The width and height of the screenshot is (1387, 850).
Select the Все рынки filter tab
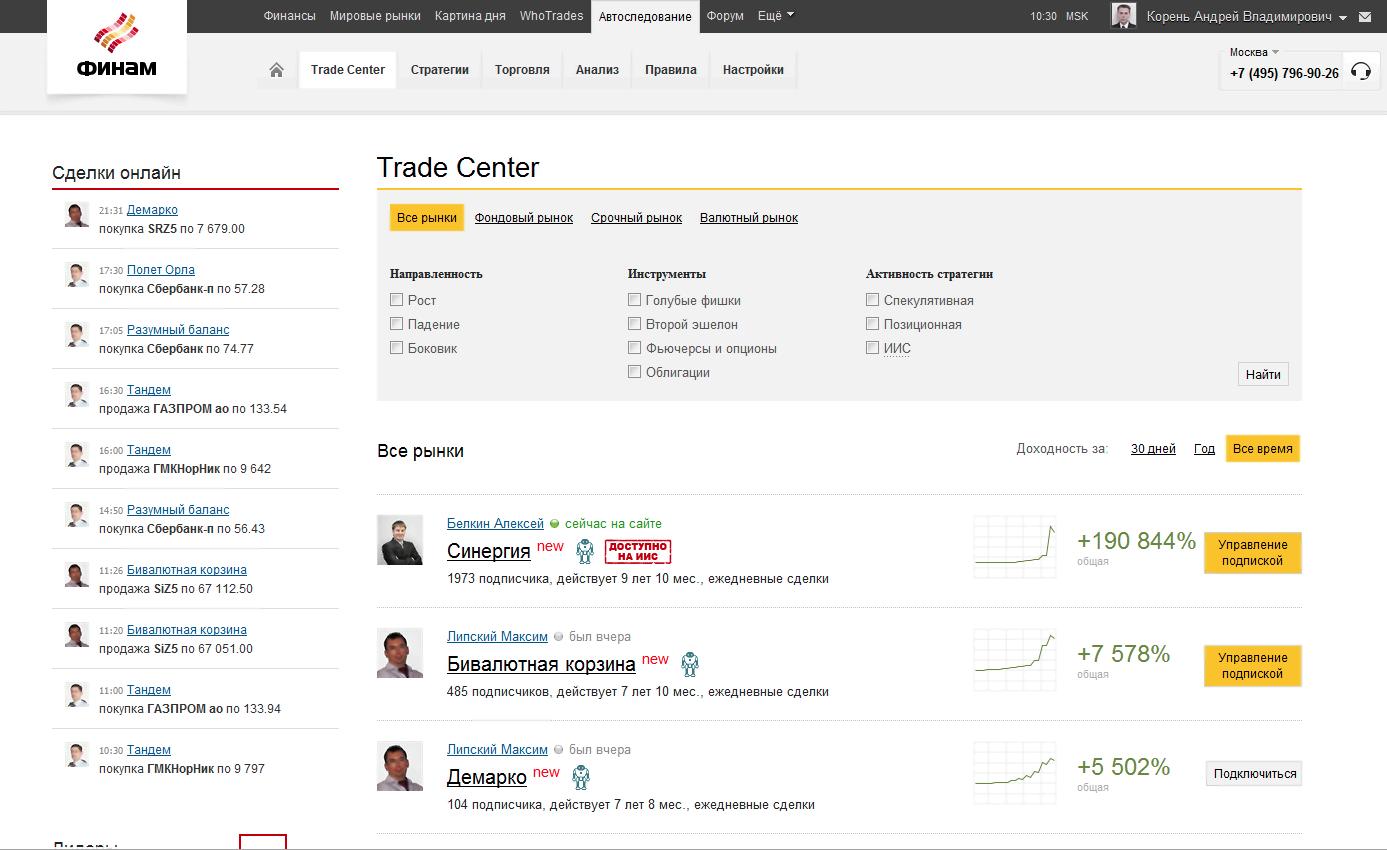427,218
